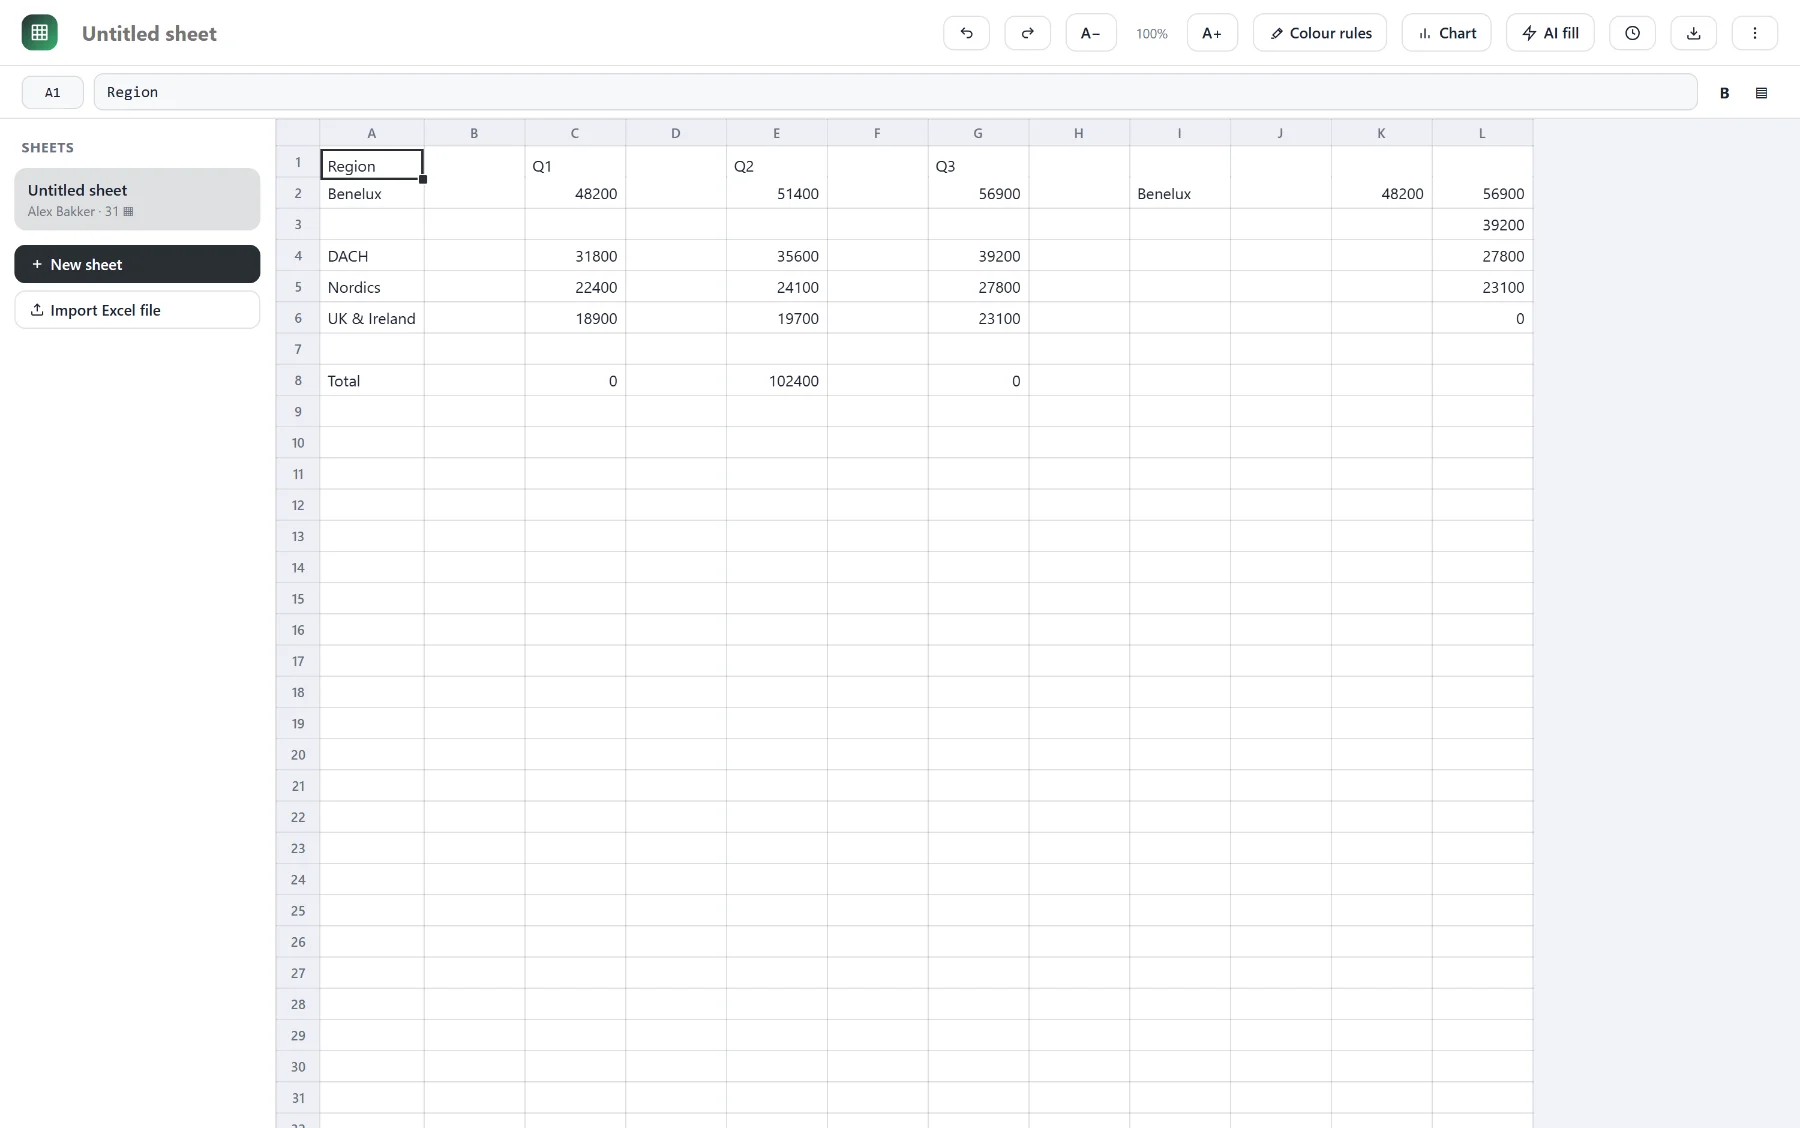The width and height of the screenshot is (1800, 1128).
Task: Select row 2 header
Action: pos(298,193)
